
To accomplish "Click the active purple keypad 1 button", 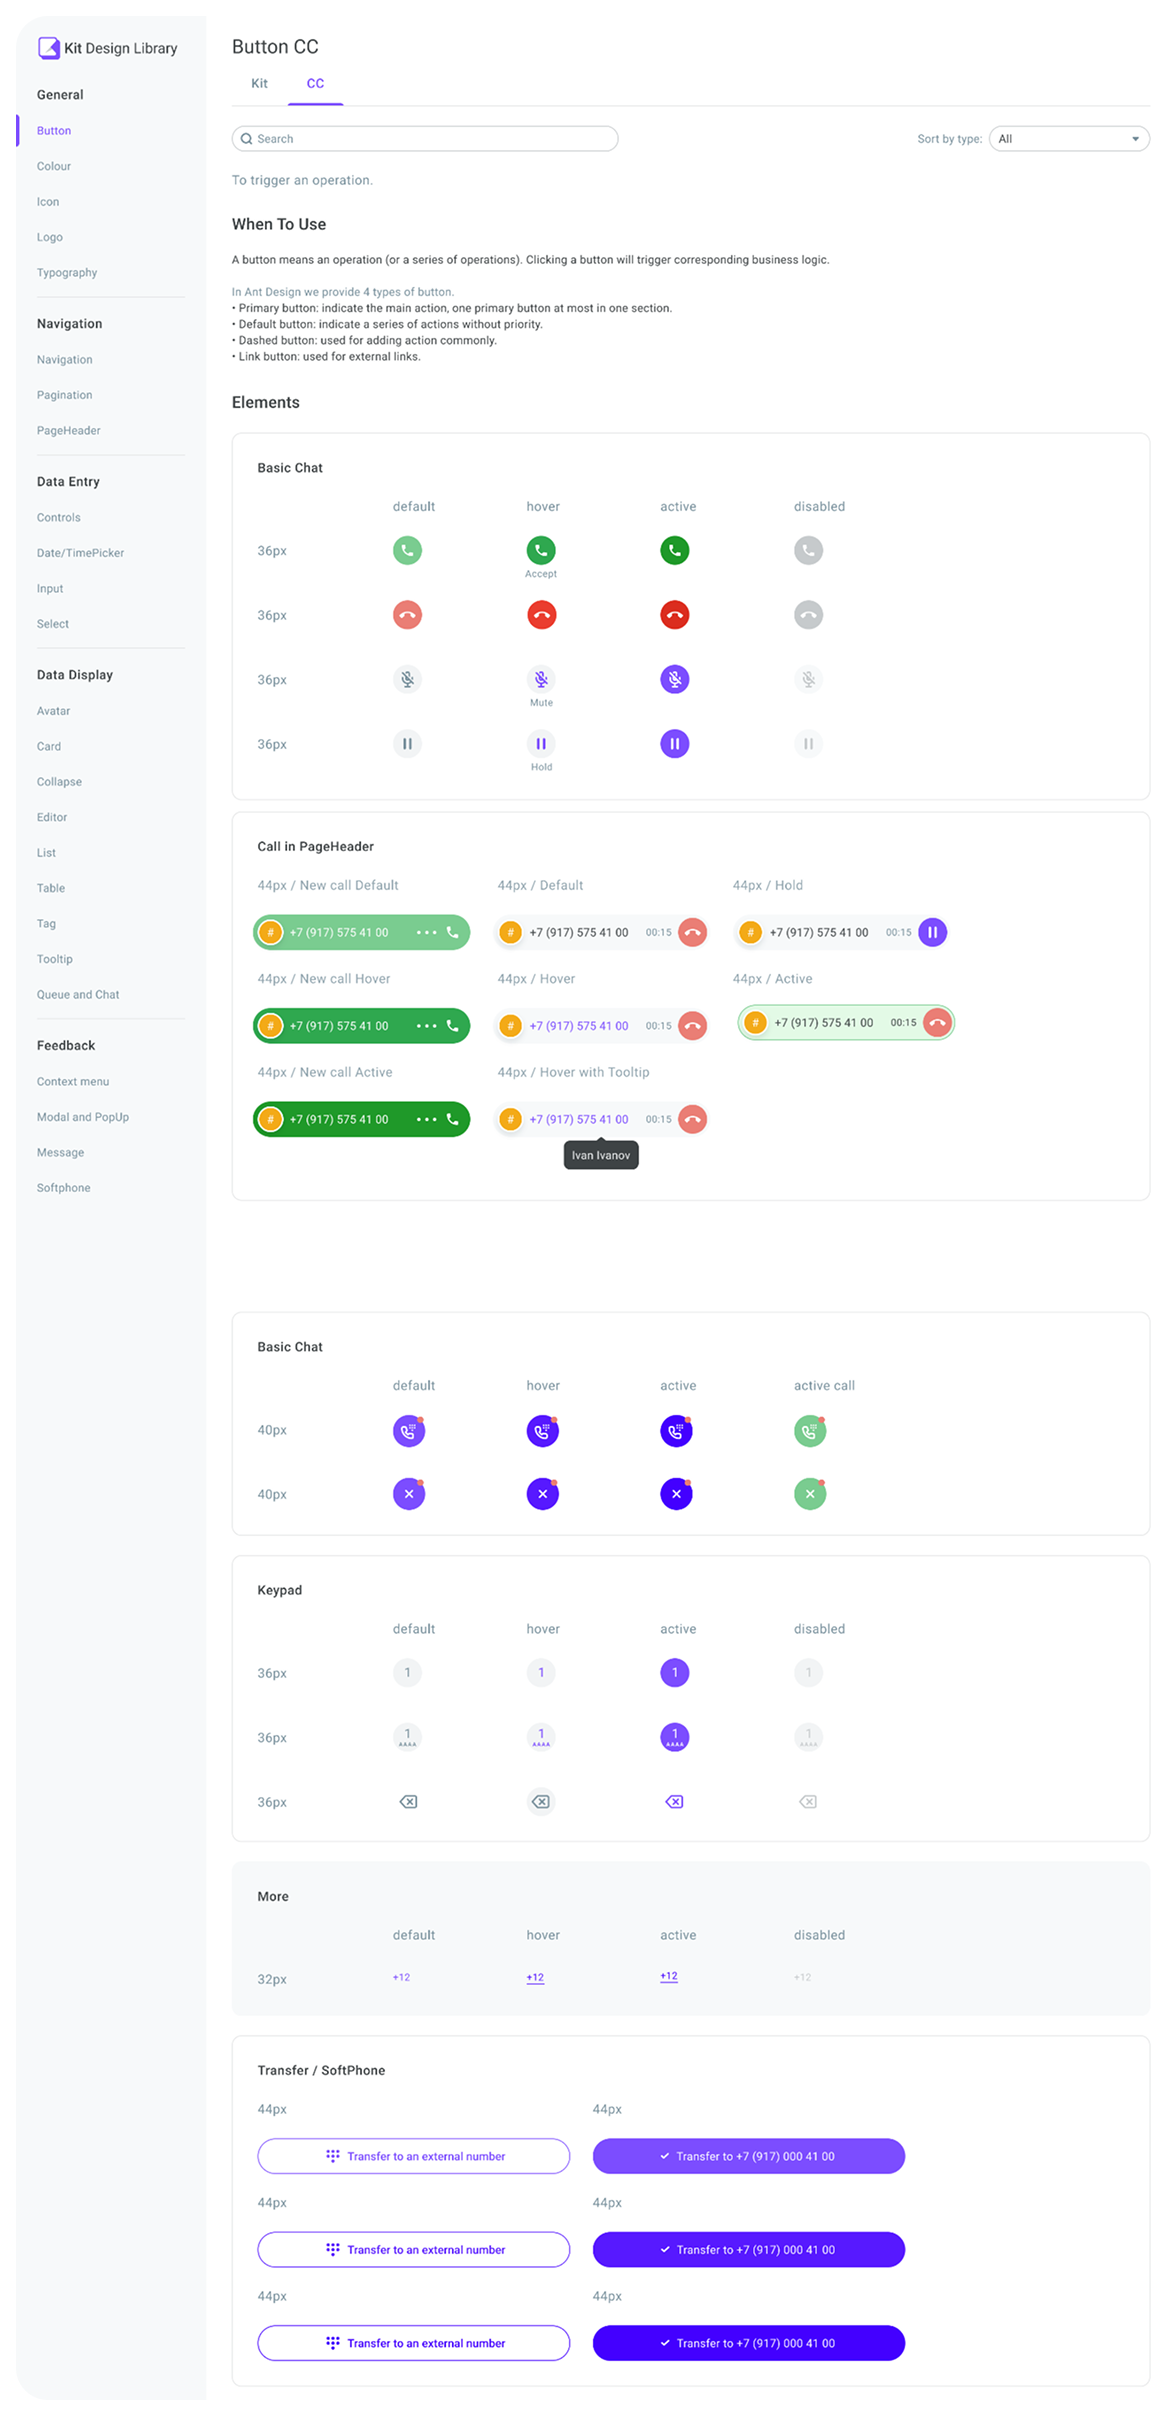I will 675,1672.
